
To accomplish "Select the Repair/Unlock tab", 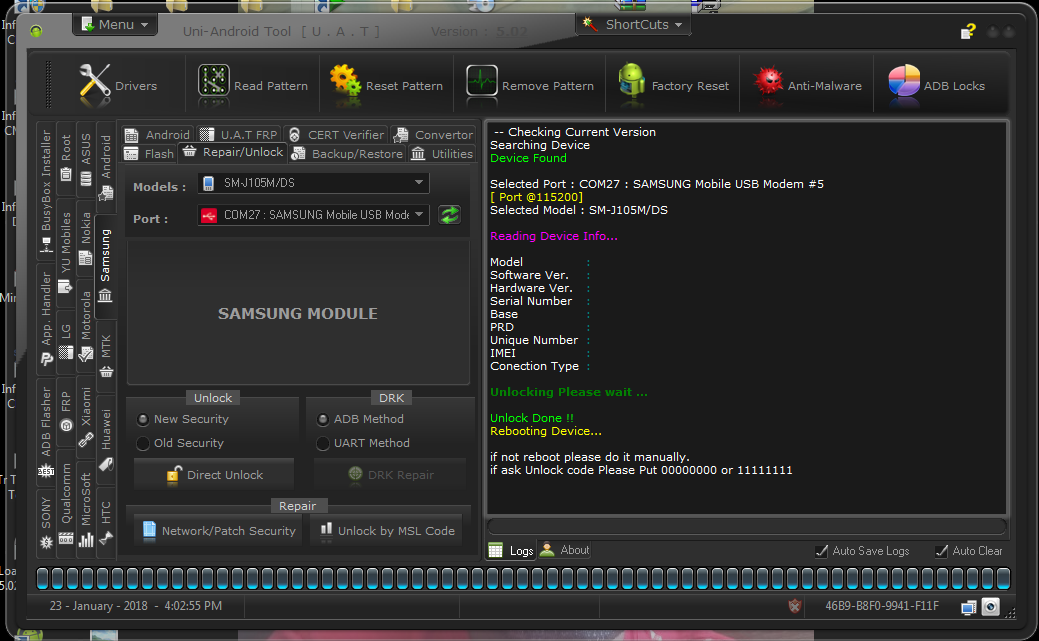I will [233, 152].
